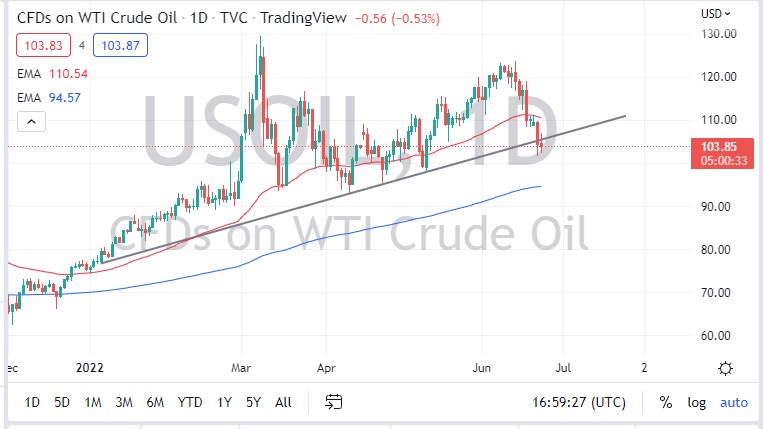Switch to 3M time range
The width and height of the screenshot is (763, 429).
124,402
